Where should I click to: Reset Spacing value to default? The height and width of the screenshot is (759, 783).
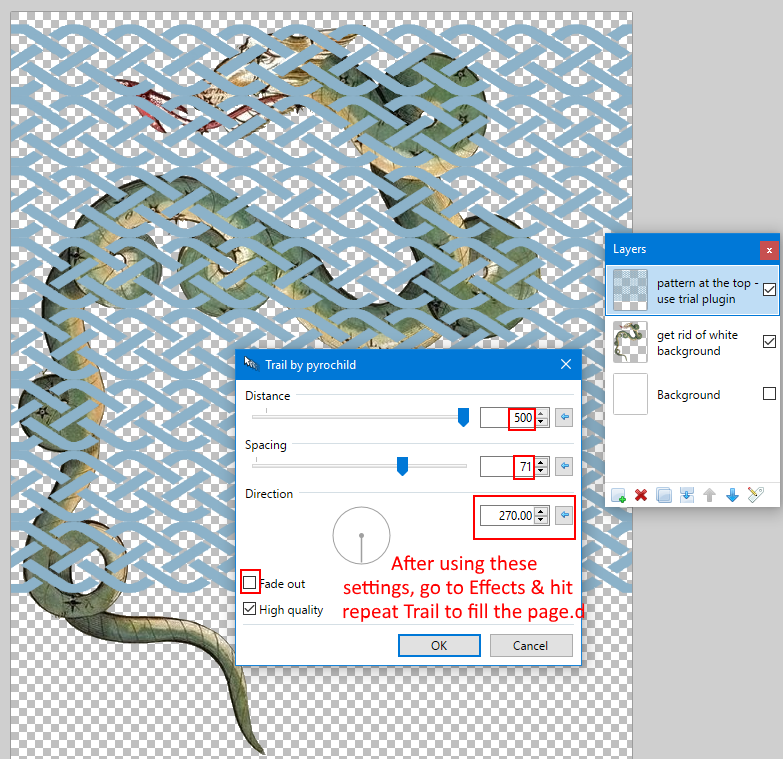pos(564,466)
